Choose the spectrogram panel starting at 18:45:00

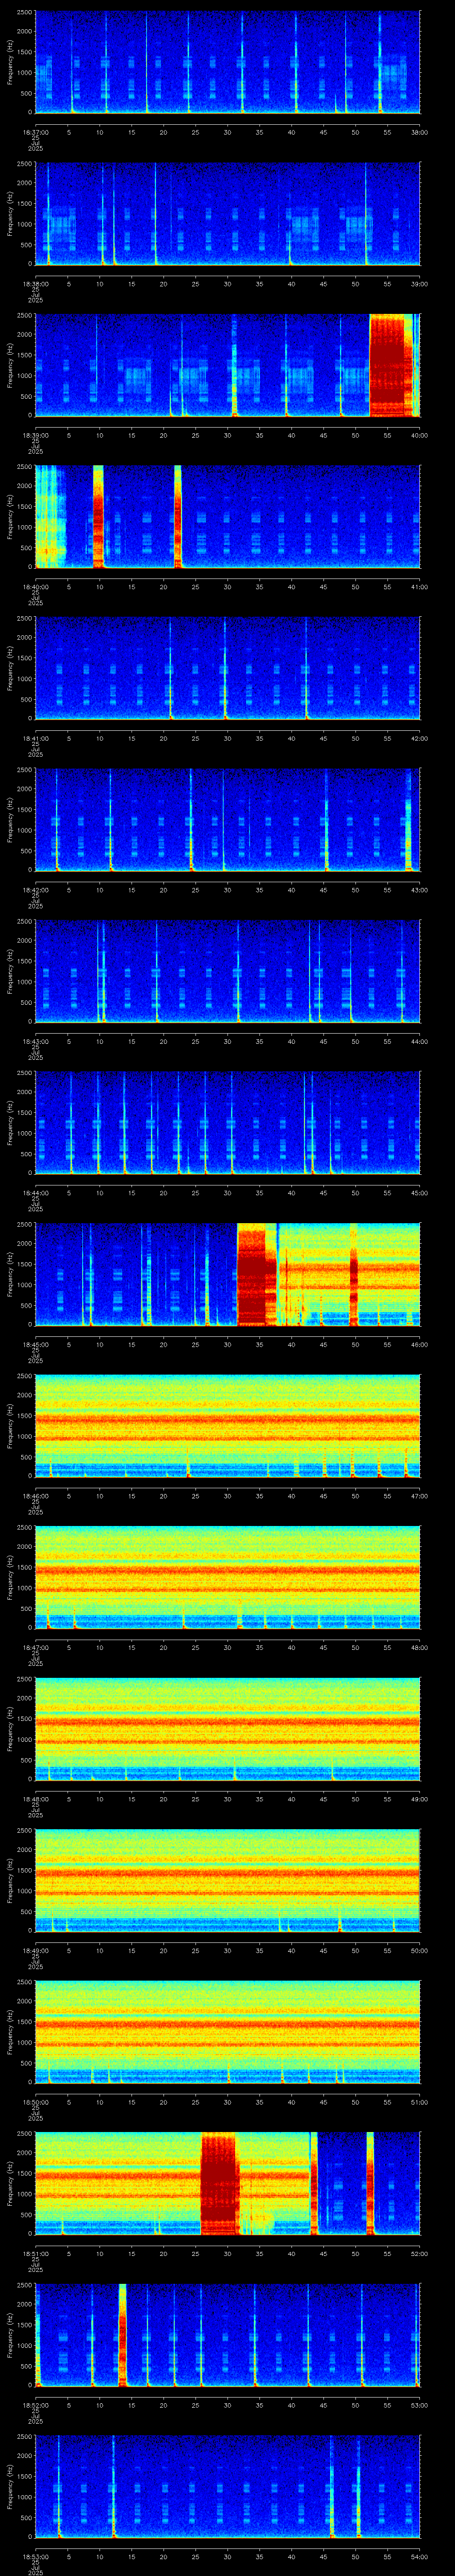click(x=227, y=1274)
